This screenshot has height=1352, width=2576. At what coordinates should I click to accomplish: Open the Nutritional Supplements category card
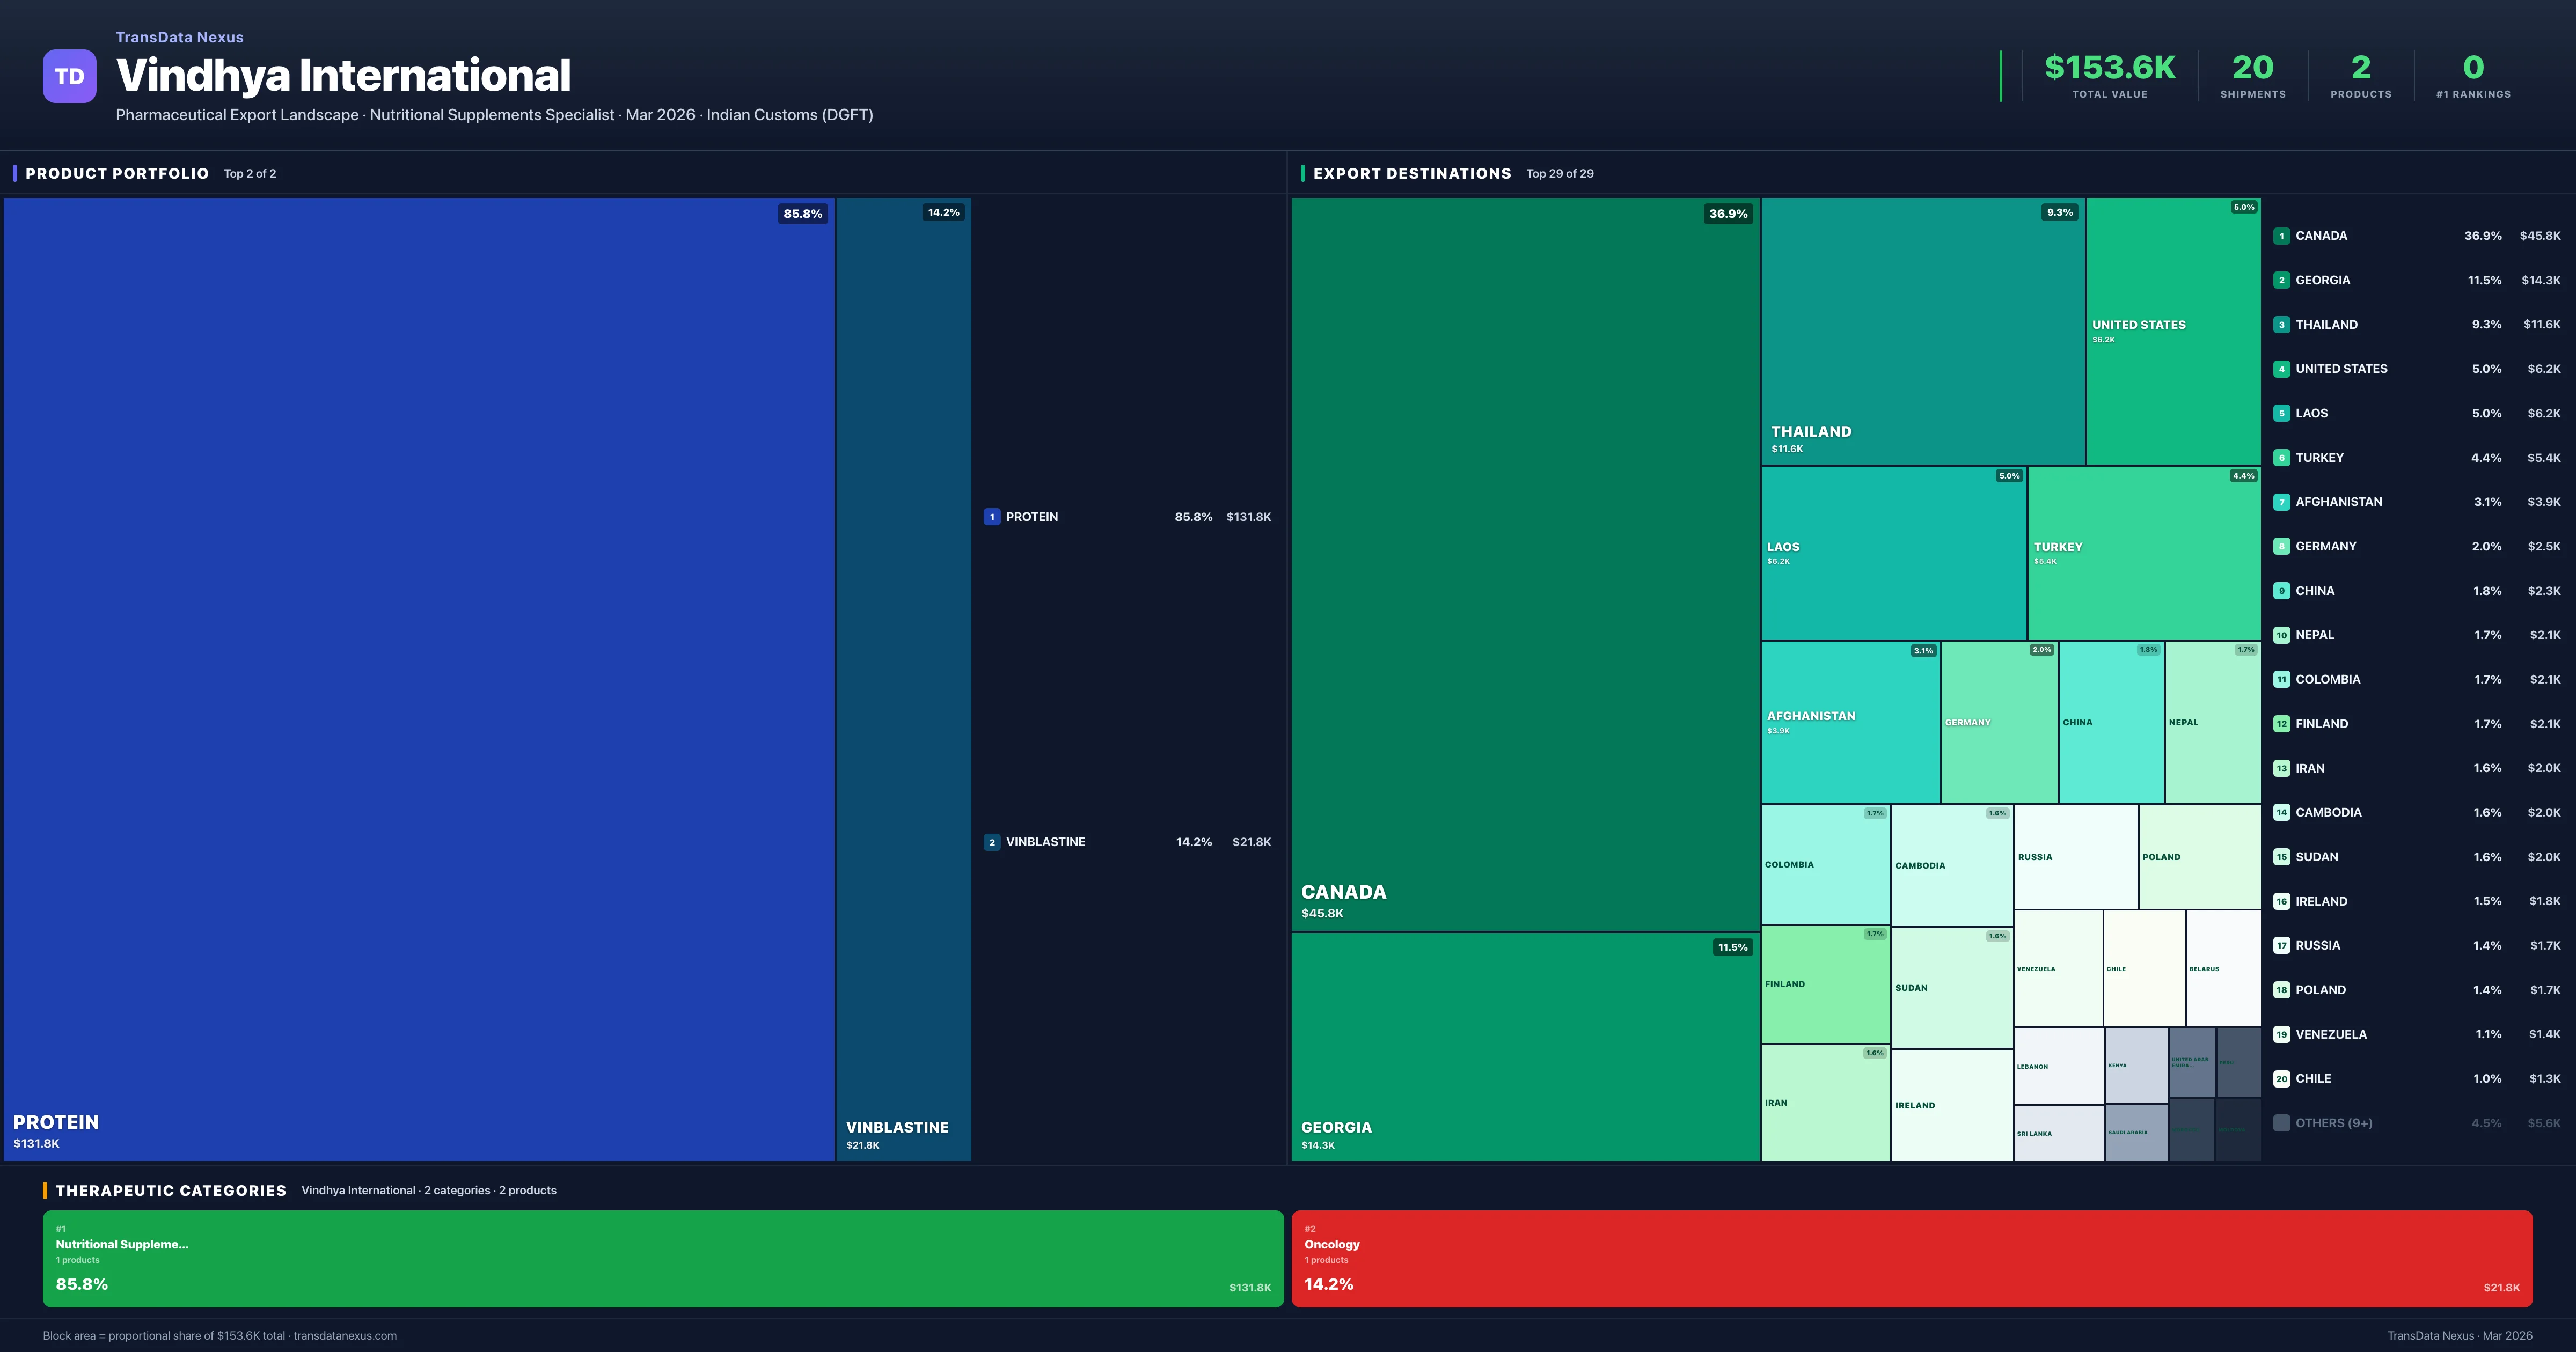coord(662,1258)
